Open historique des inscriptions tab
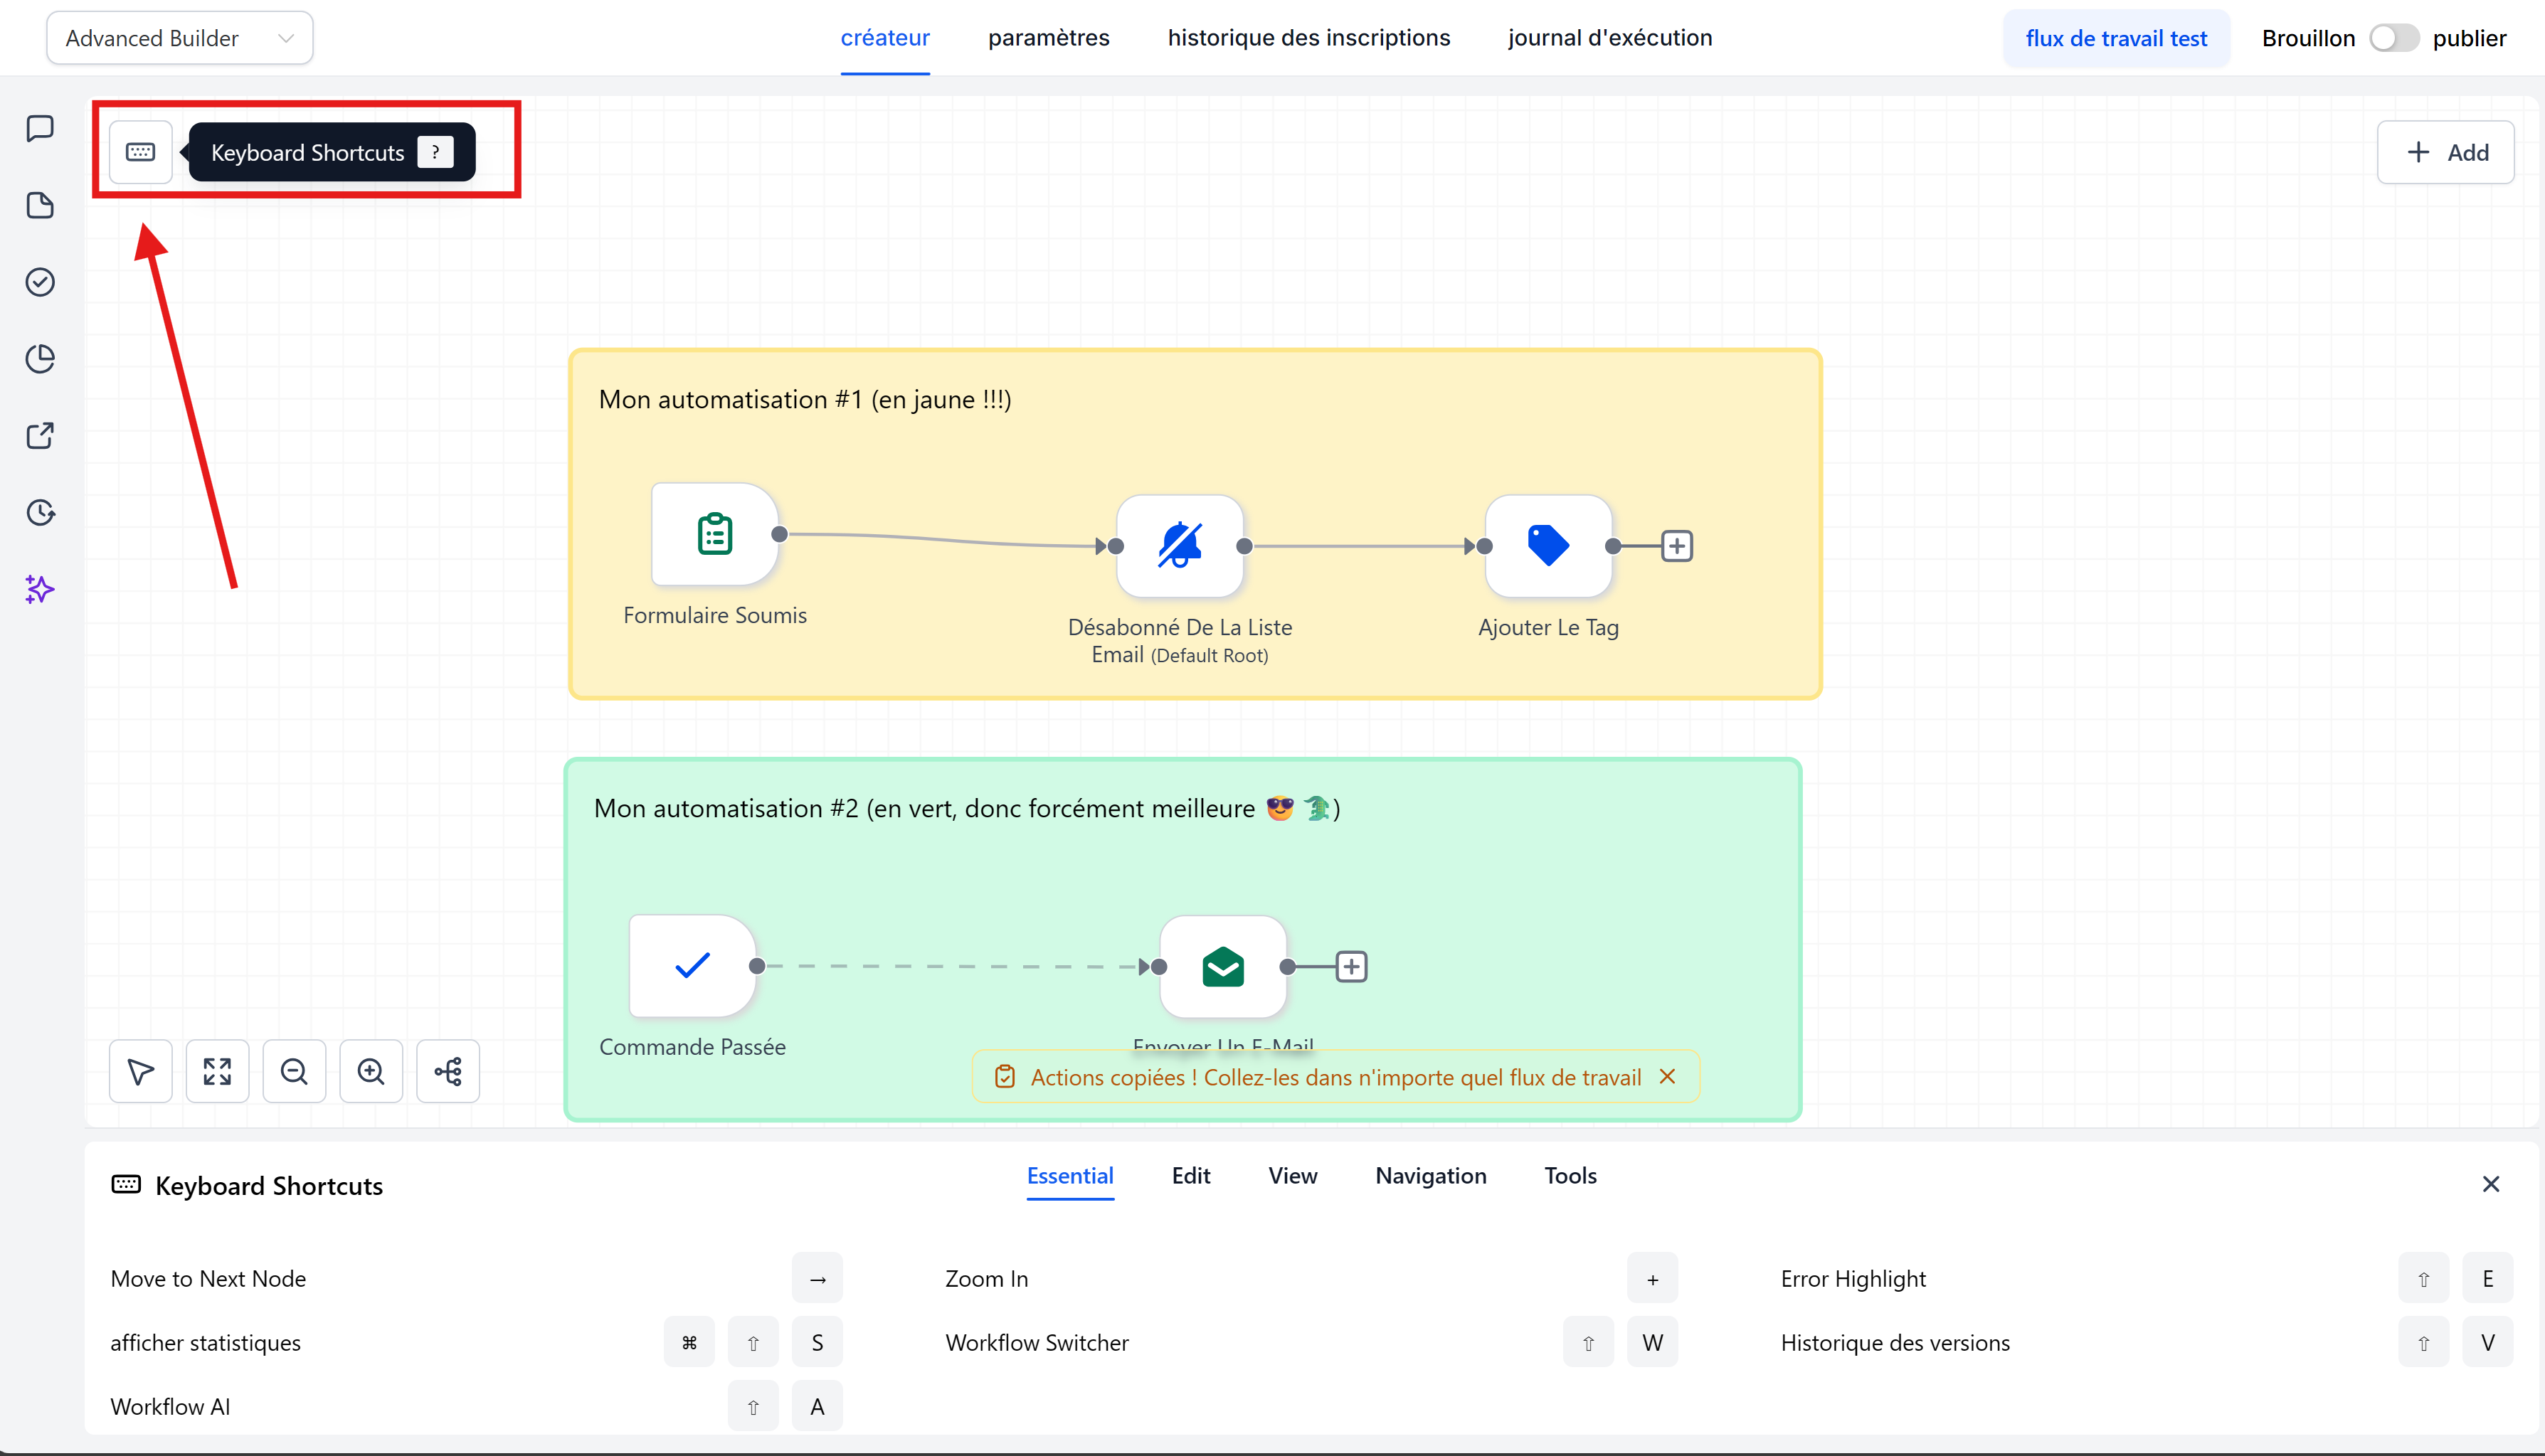The width and height of the screenshot is (2545, 1456). pyautogui.click(x=1309, y=38)
